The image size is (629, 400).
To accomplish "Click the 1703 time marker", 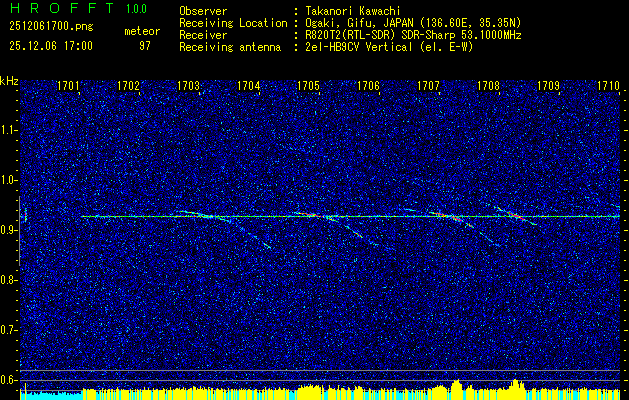I will point(188,86).
